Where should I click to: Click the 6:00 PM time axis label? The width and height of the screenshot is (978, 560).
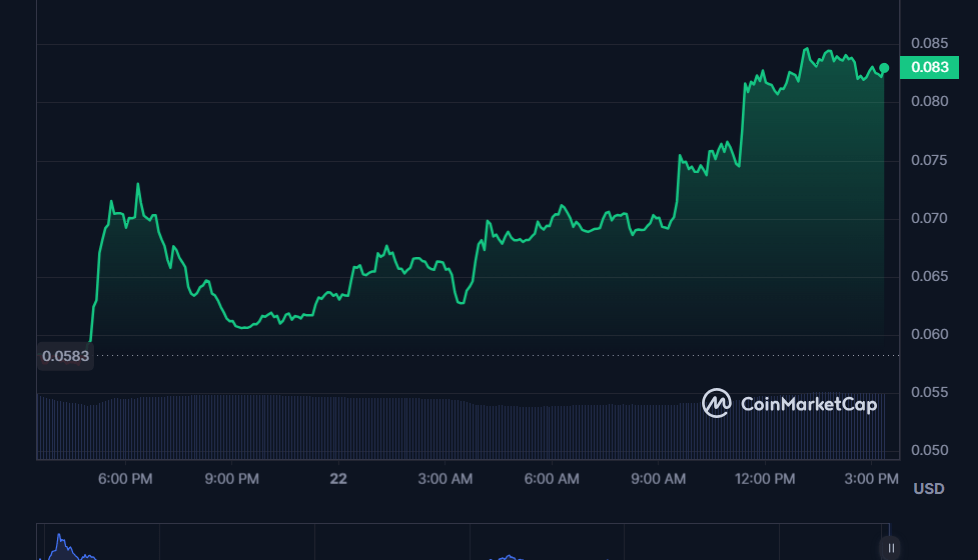tap(125, 479)
